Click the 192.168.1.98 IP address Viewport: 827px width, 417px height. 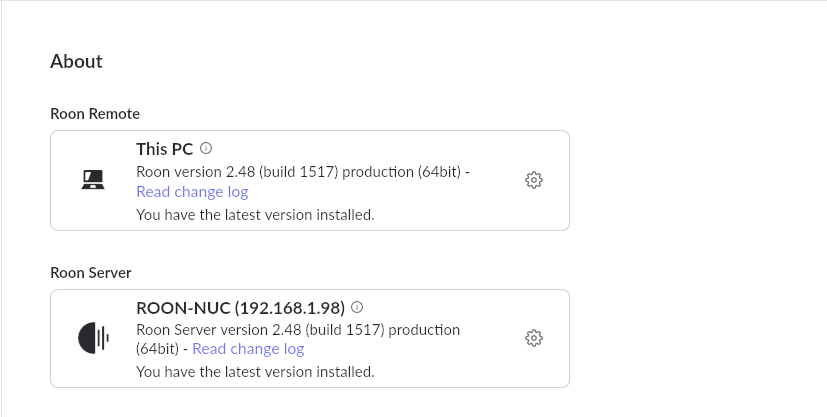[290, 308]
